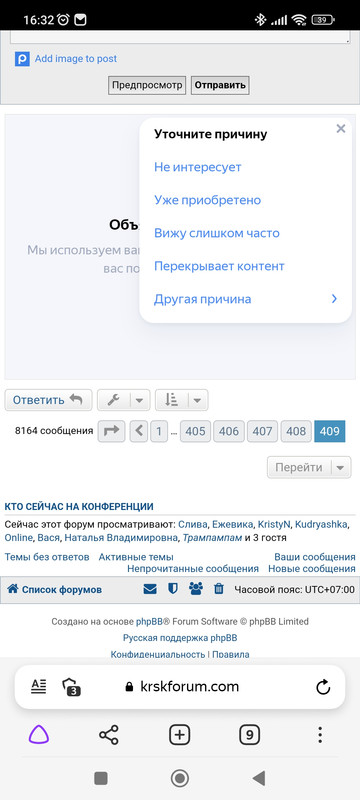Tap the krskforum.com address field

point(182,687)
